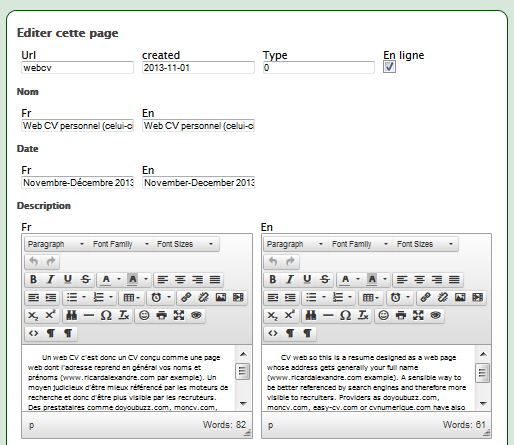Apply superscript in the Fr editor
This screenshot has width=514, height=445.
[51, 315]
